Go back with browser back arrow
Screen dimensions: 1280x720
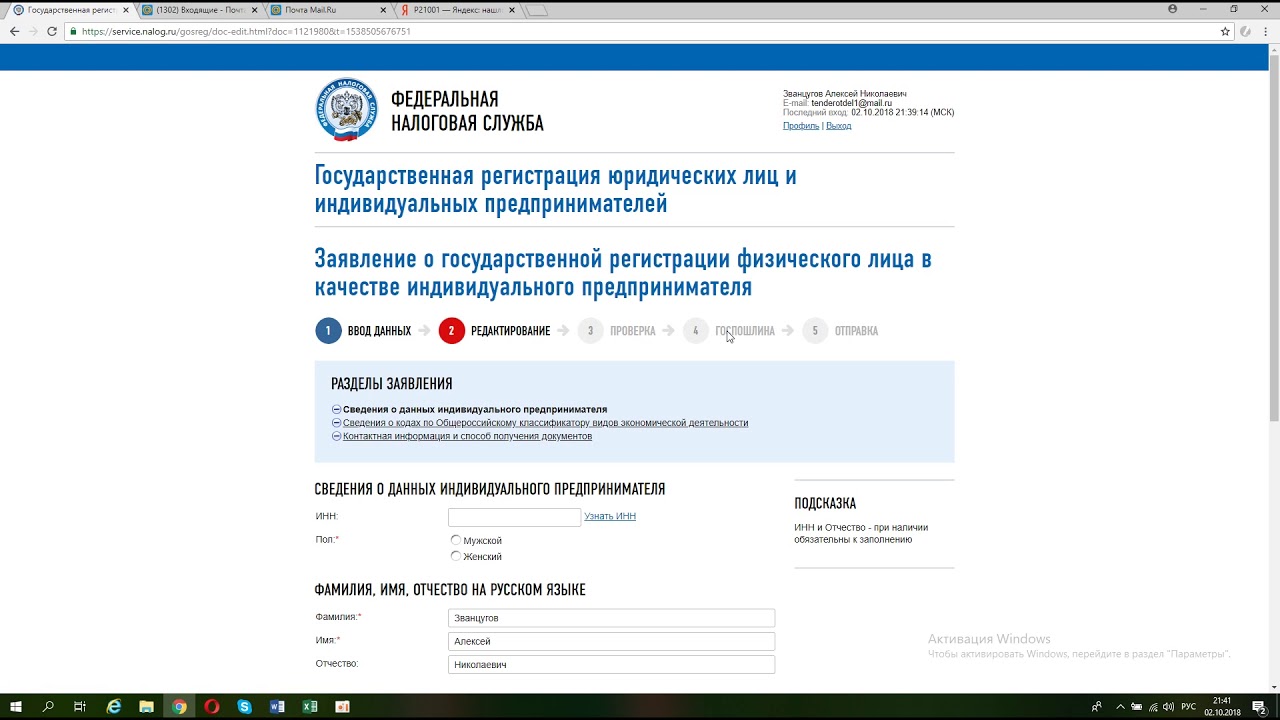[x=14, y=31]
